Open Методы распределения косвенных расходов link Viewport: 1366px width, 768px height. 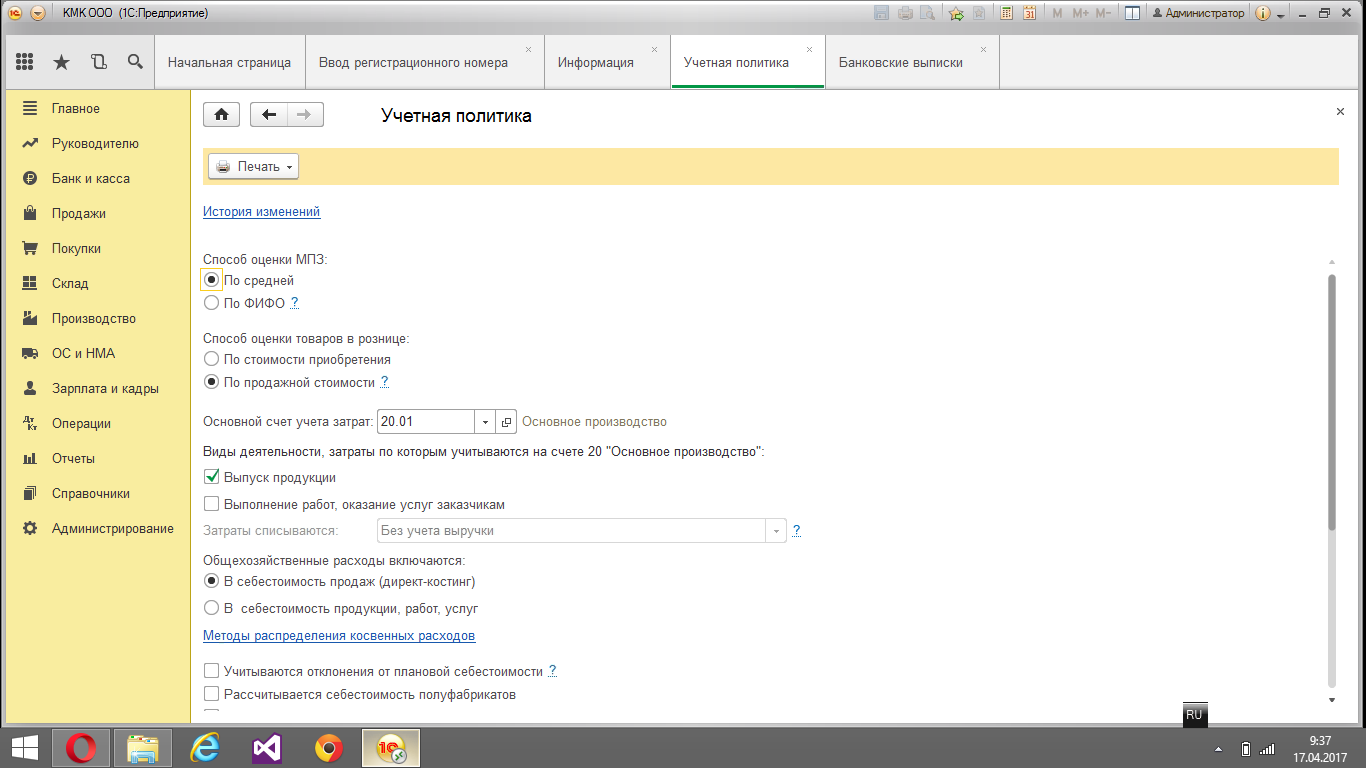[339, 636]
